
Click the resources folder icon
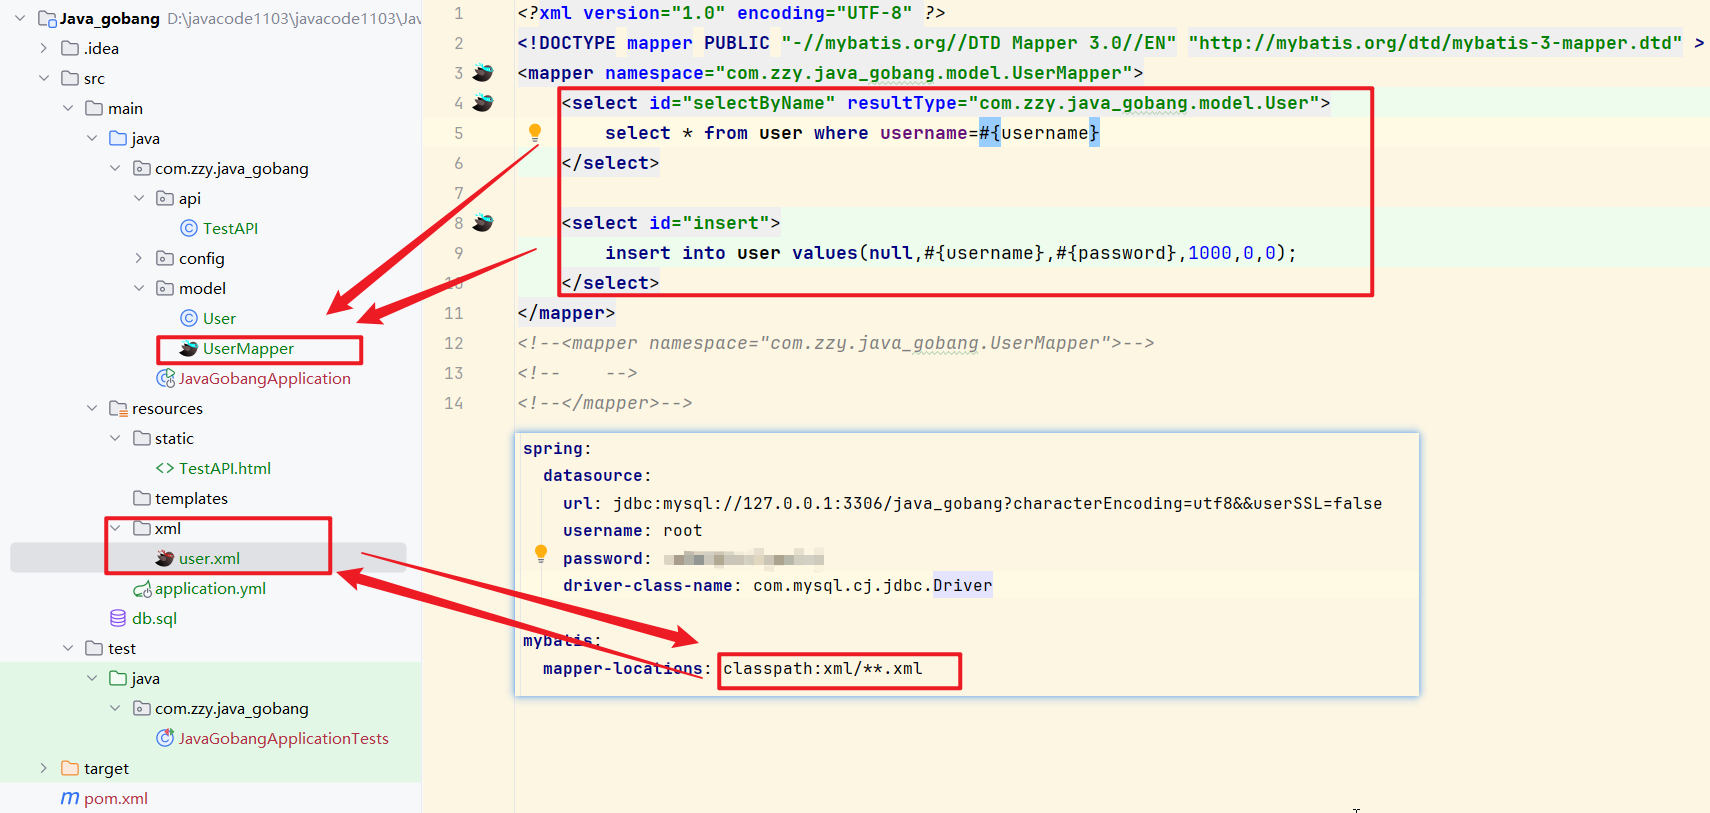click(118, 408)
